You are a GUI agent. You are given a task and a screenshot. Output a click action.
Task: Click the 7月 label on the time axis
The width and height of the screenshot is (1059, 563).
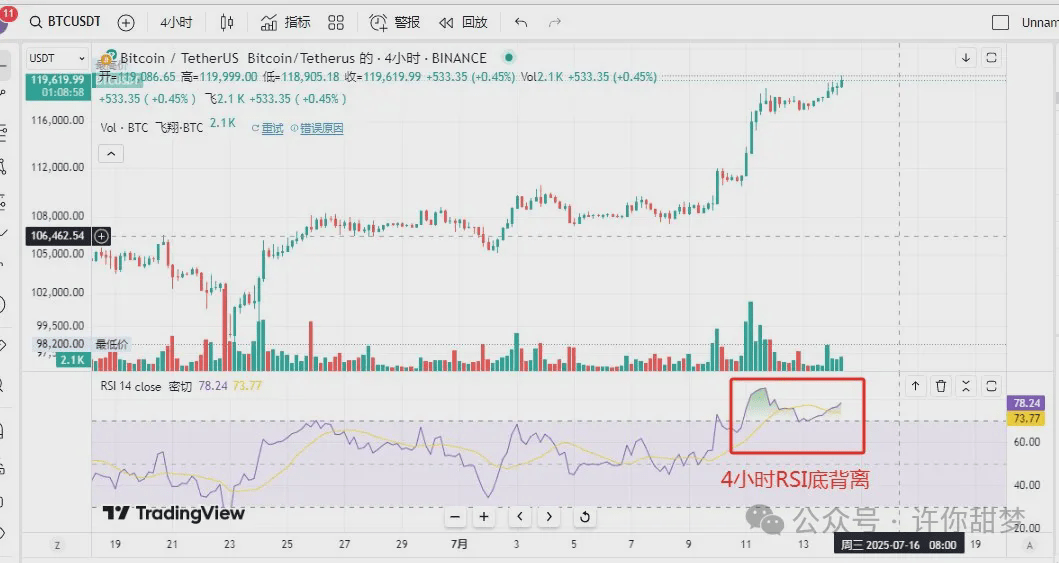click(x=459, y=544)
